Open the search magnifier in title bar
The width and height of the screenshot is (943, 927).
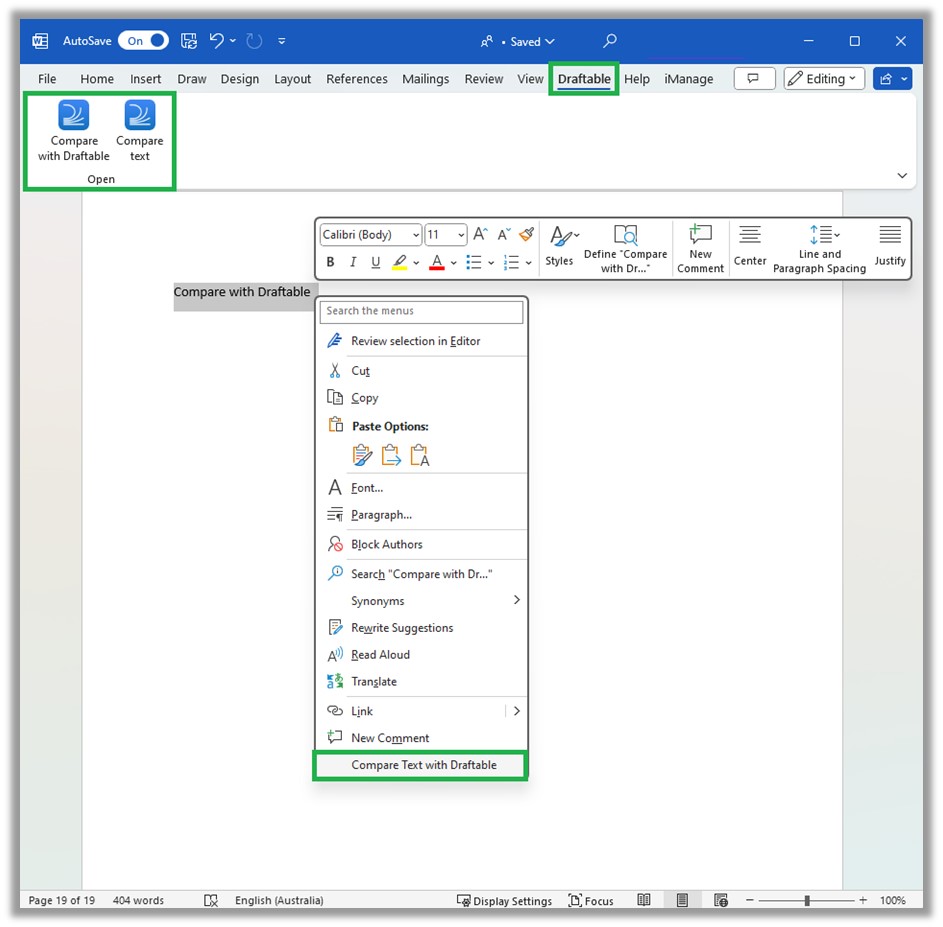[x=609, y=41]
